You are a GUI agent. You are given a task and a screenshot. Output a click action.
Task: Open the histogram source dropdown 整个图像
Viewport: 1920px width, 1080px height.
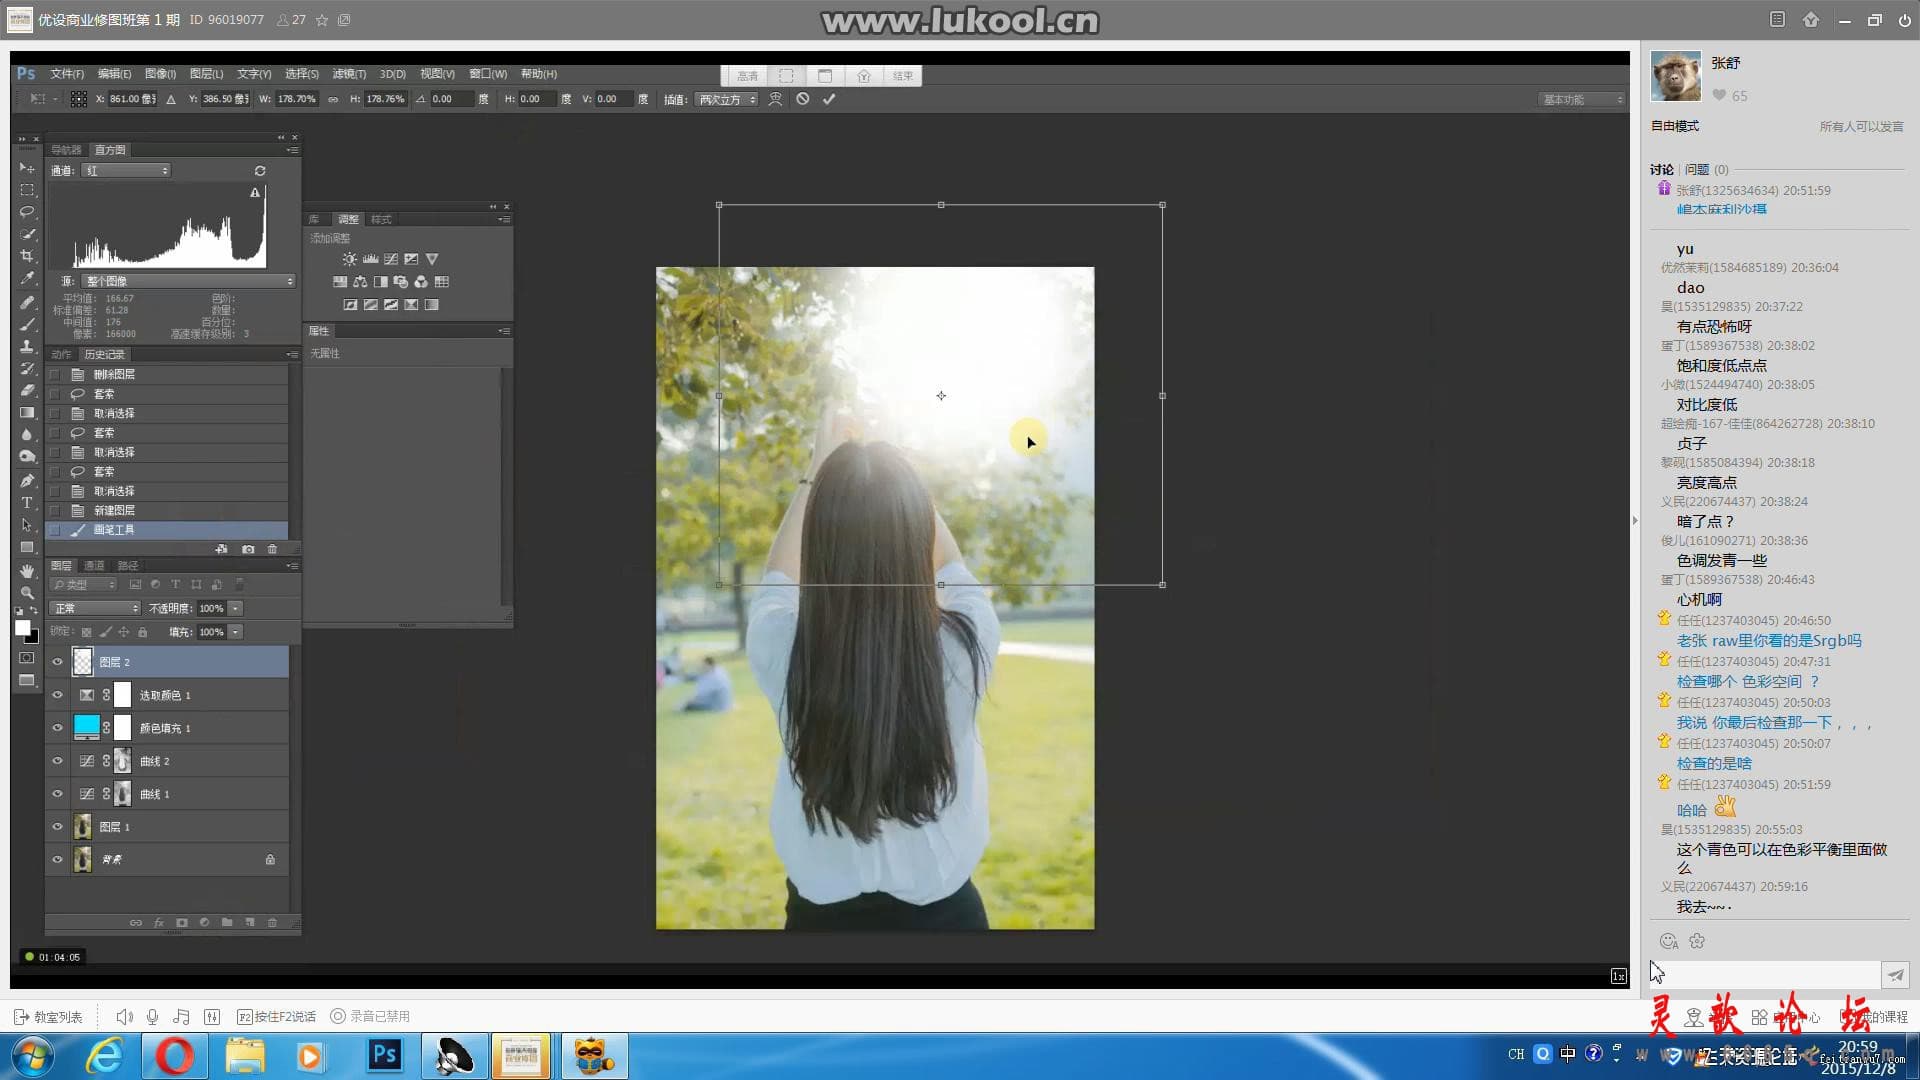(188, 281)
